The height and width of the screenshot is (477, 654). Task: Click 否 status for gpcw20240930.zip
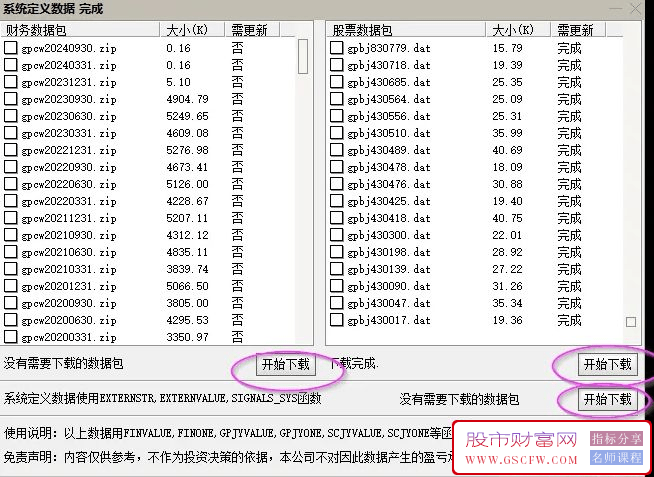tap(237, 48)
